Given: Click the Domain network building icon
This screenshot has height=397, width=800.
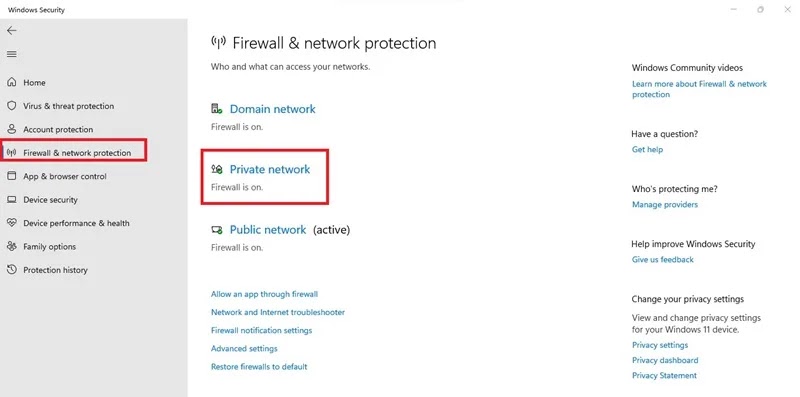Looking at the screenshot, I should (x=217, y=109).
